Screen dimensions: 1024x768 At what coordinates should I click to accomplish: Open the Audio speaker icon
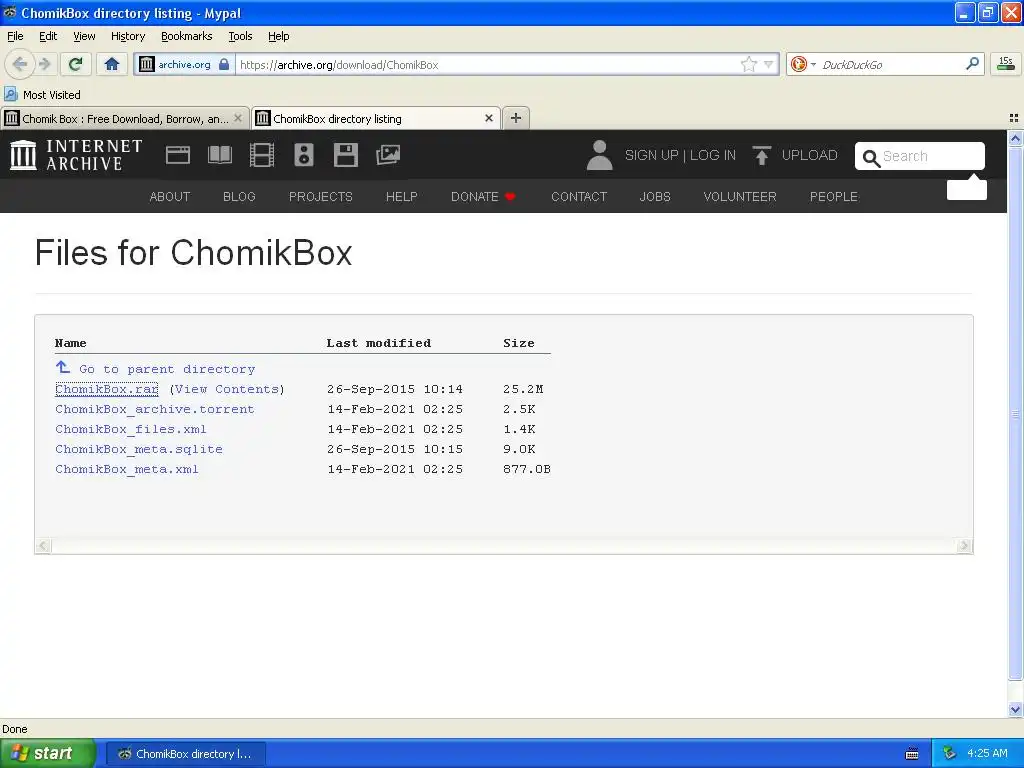point(304,155)
